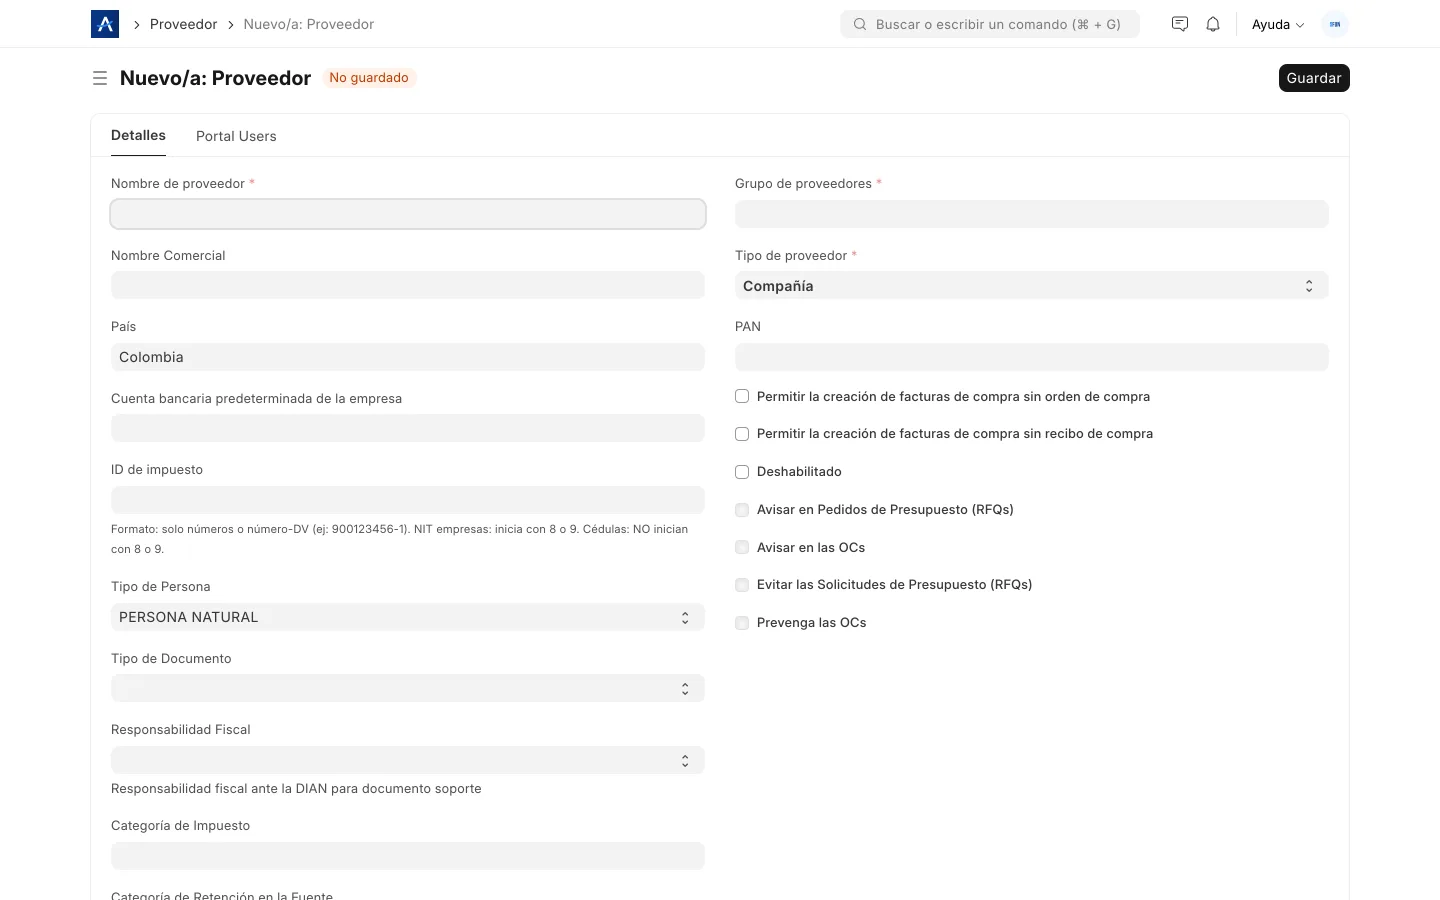The width and height of the screenshot is (1440, 900).
Task: Toggle Evitar las Solicitudes de Presupuesto (RFQs)
Action: pos(742,585)
